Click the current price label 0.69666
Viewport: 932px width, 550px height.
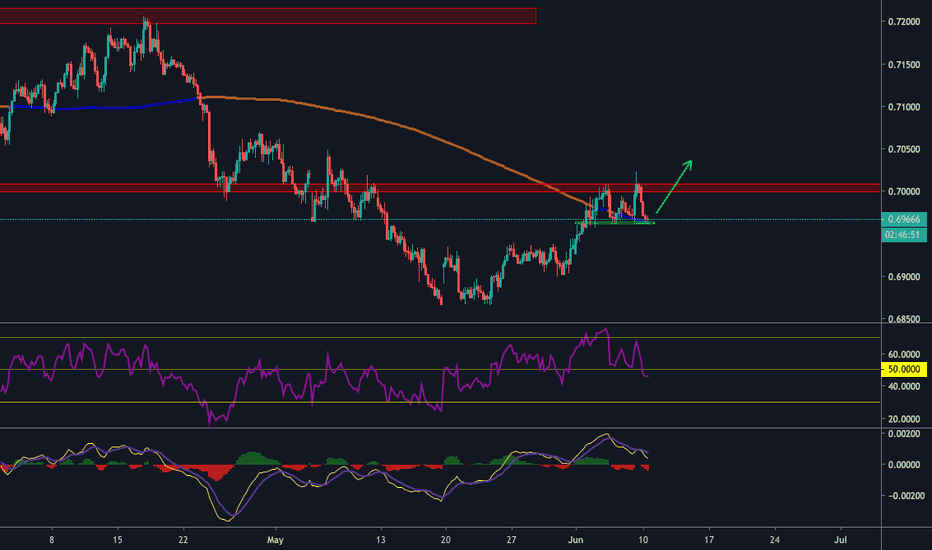click(903, 219)
